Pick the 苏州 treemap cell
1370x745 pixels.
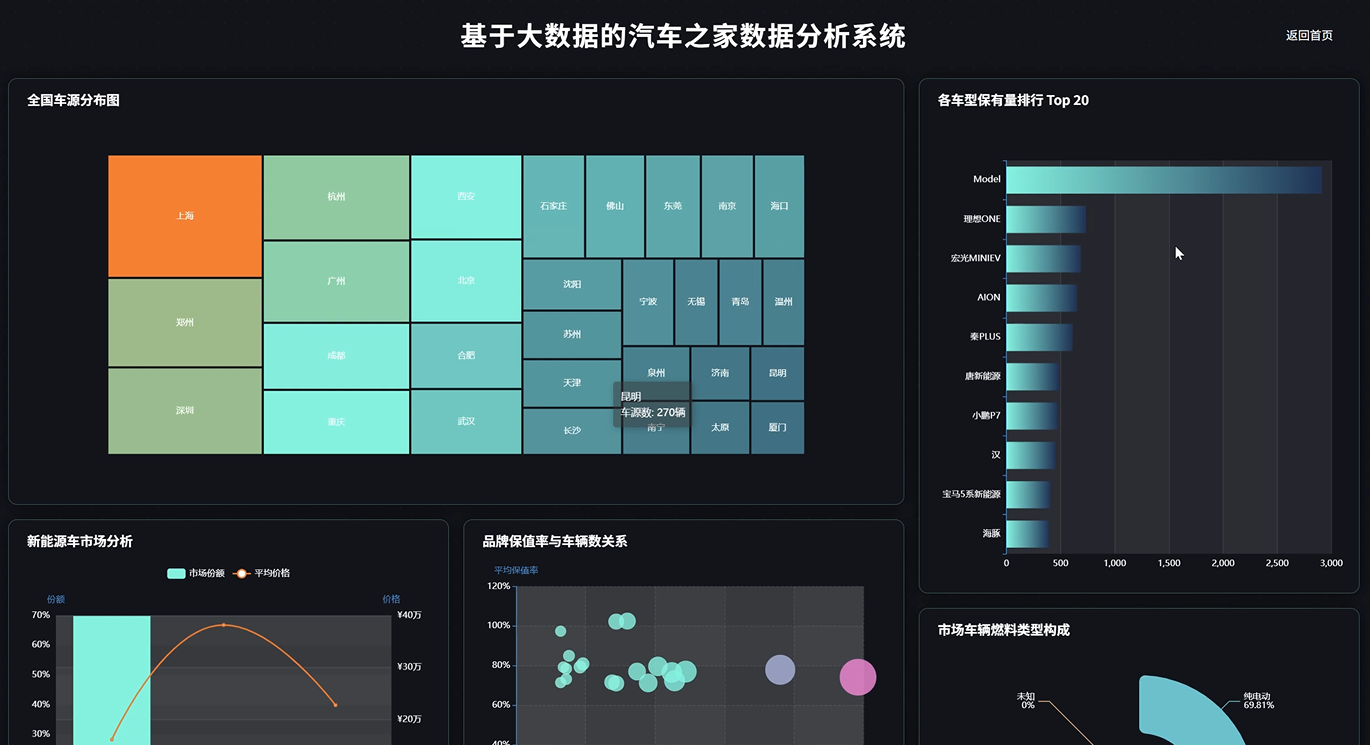click(572, 335)
